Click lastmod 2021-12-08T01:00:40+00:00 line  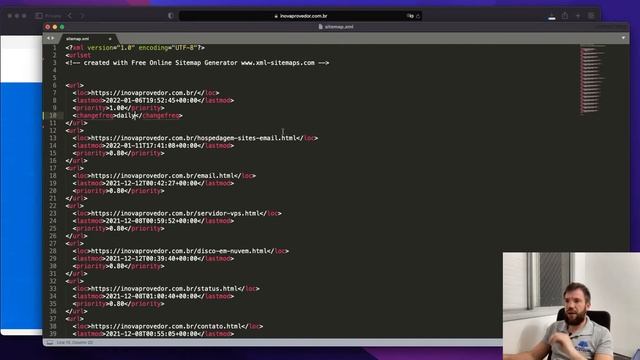(x=153, y=296)
